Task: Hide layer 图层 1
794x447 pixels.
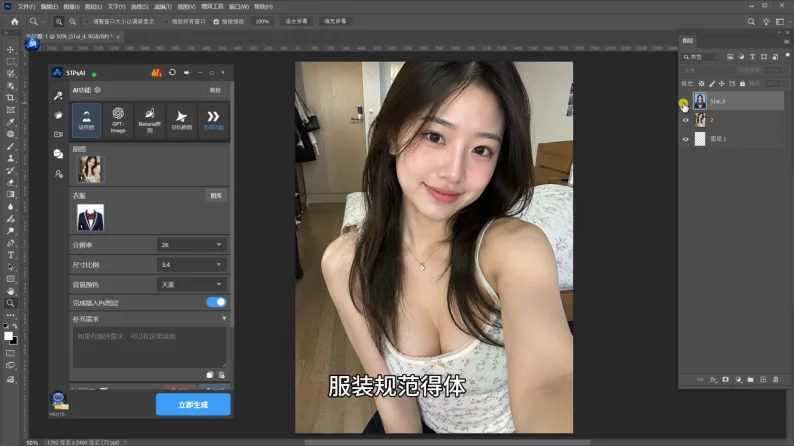Action: tap(686, 139)
